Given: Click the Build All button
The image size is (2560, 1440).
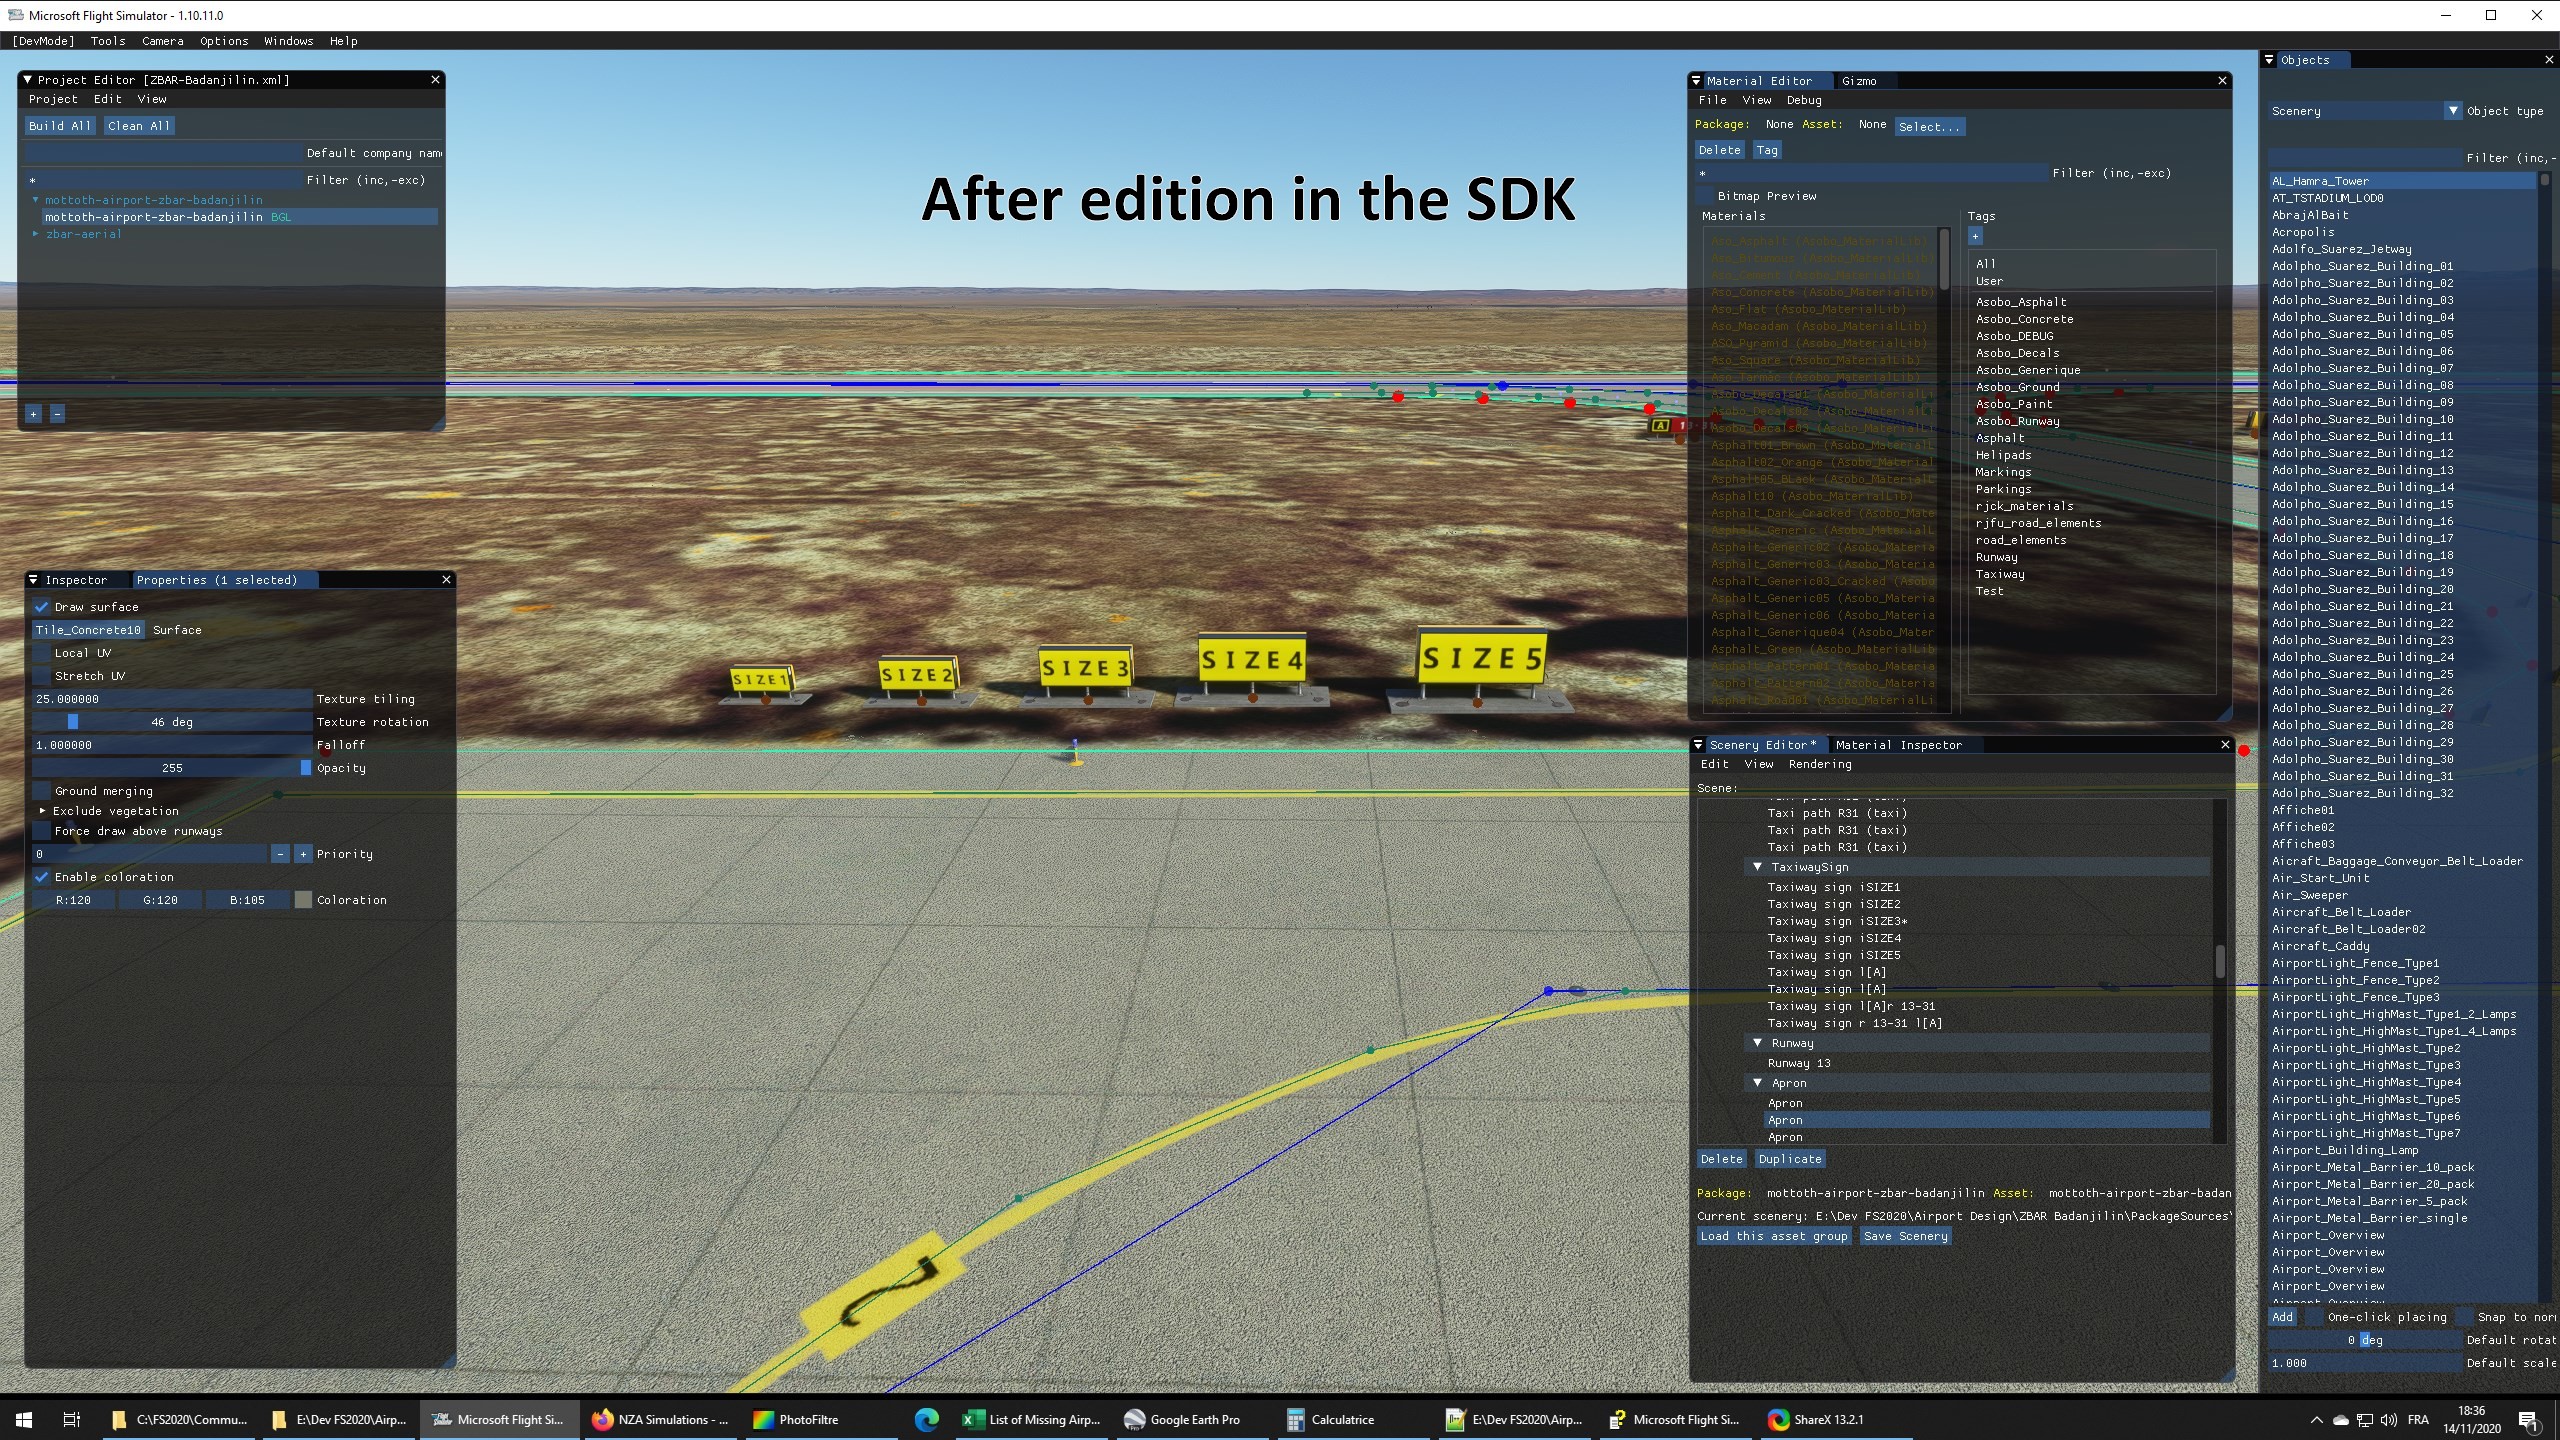Looking at the screenshot, I should click(x=59, y=125).
